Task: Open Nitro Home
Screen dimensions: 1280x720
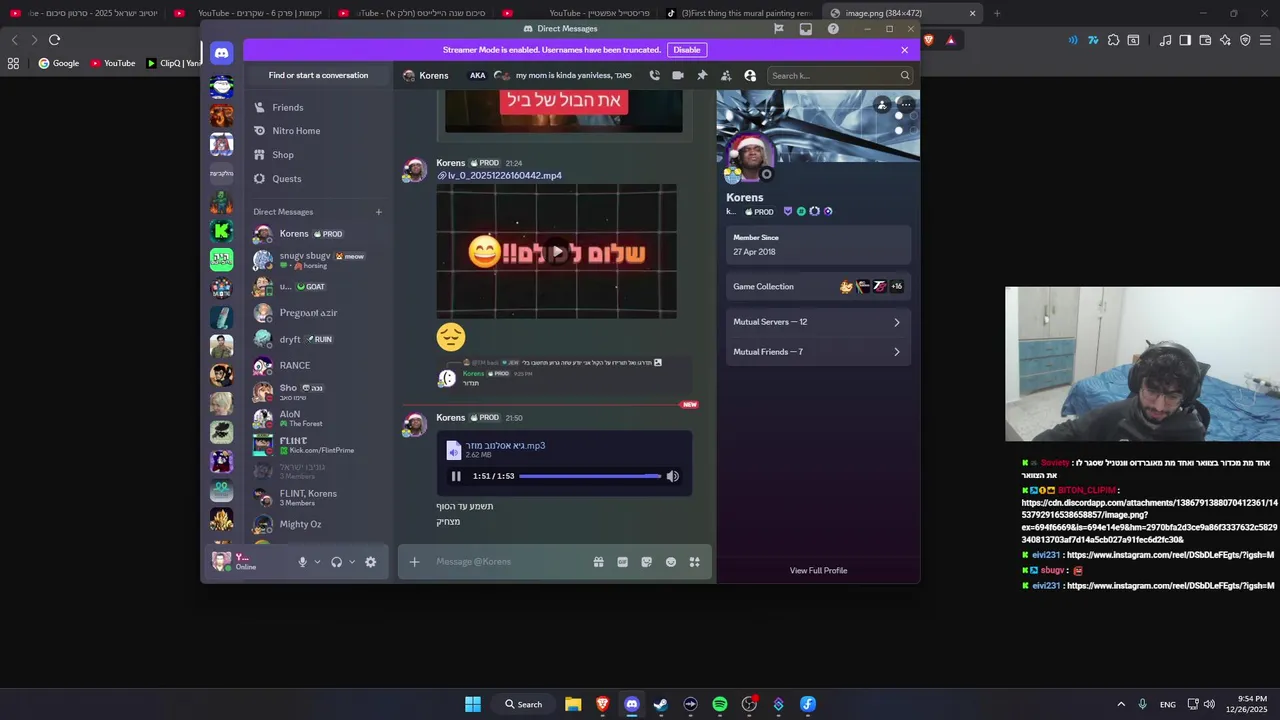Action: (x=318, y=131)
